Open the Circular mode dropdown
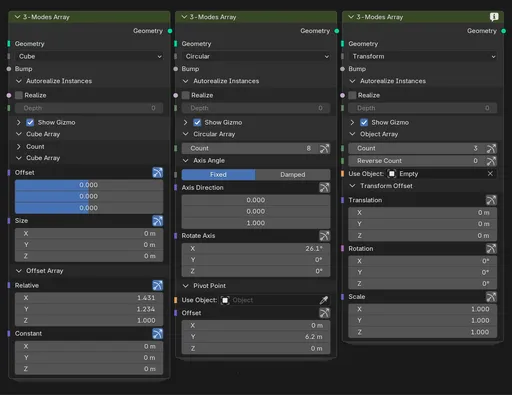The height and width of the screenshot is (395, 512). pos(256,56)
